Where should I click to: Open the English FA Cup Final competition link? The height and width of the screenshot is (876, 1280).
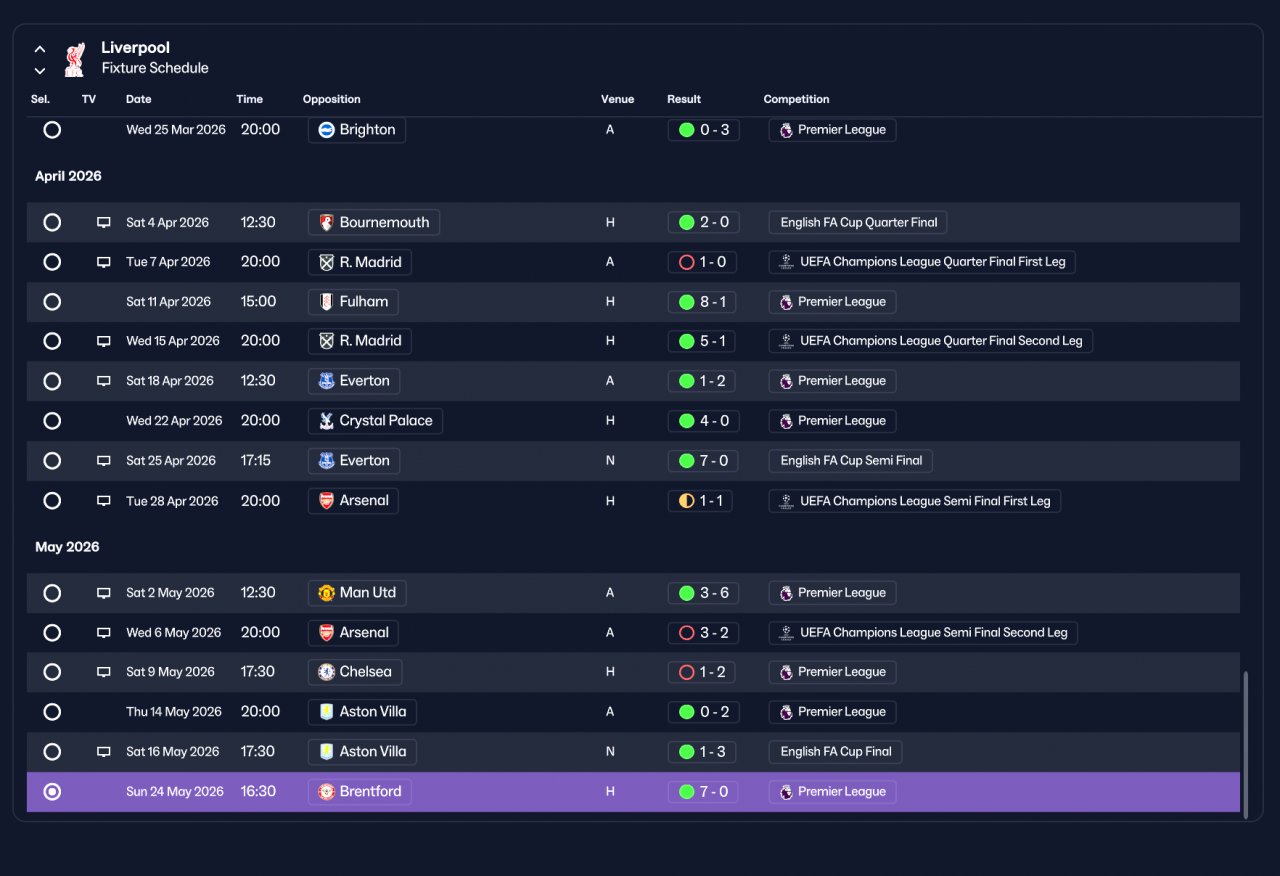(x=835, y=752)
